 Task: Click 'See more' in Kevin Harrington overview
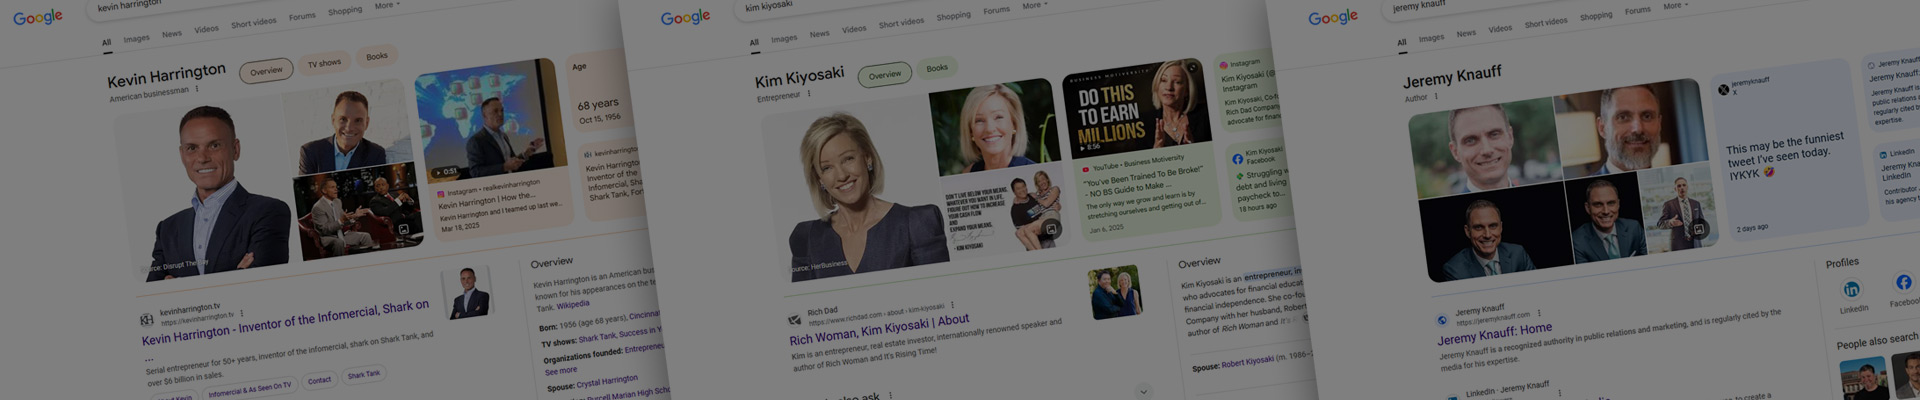pyautogui.click(x=561, y=370)
